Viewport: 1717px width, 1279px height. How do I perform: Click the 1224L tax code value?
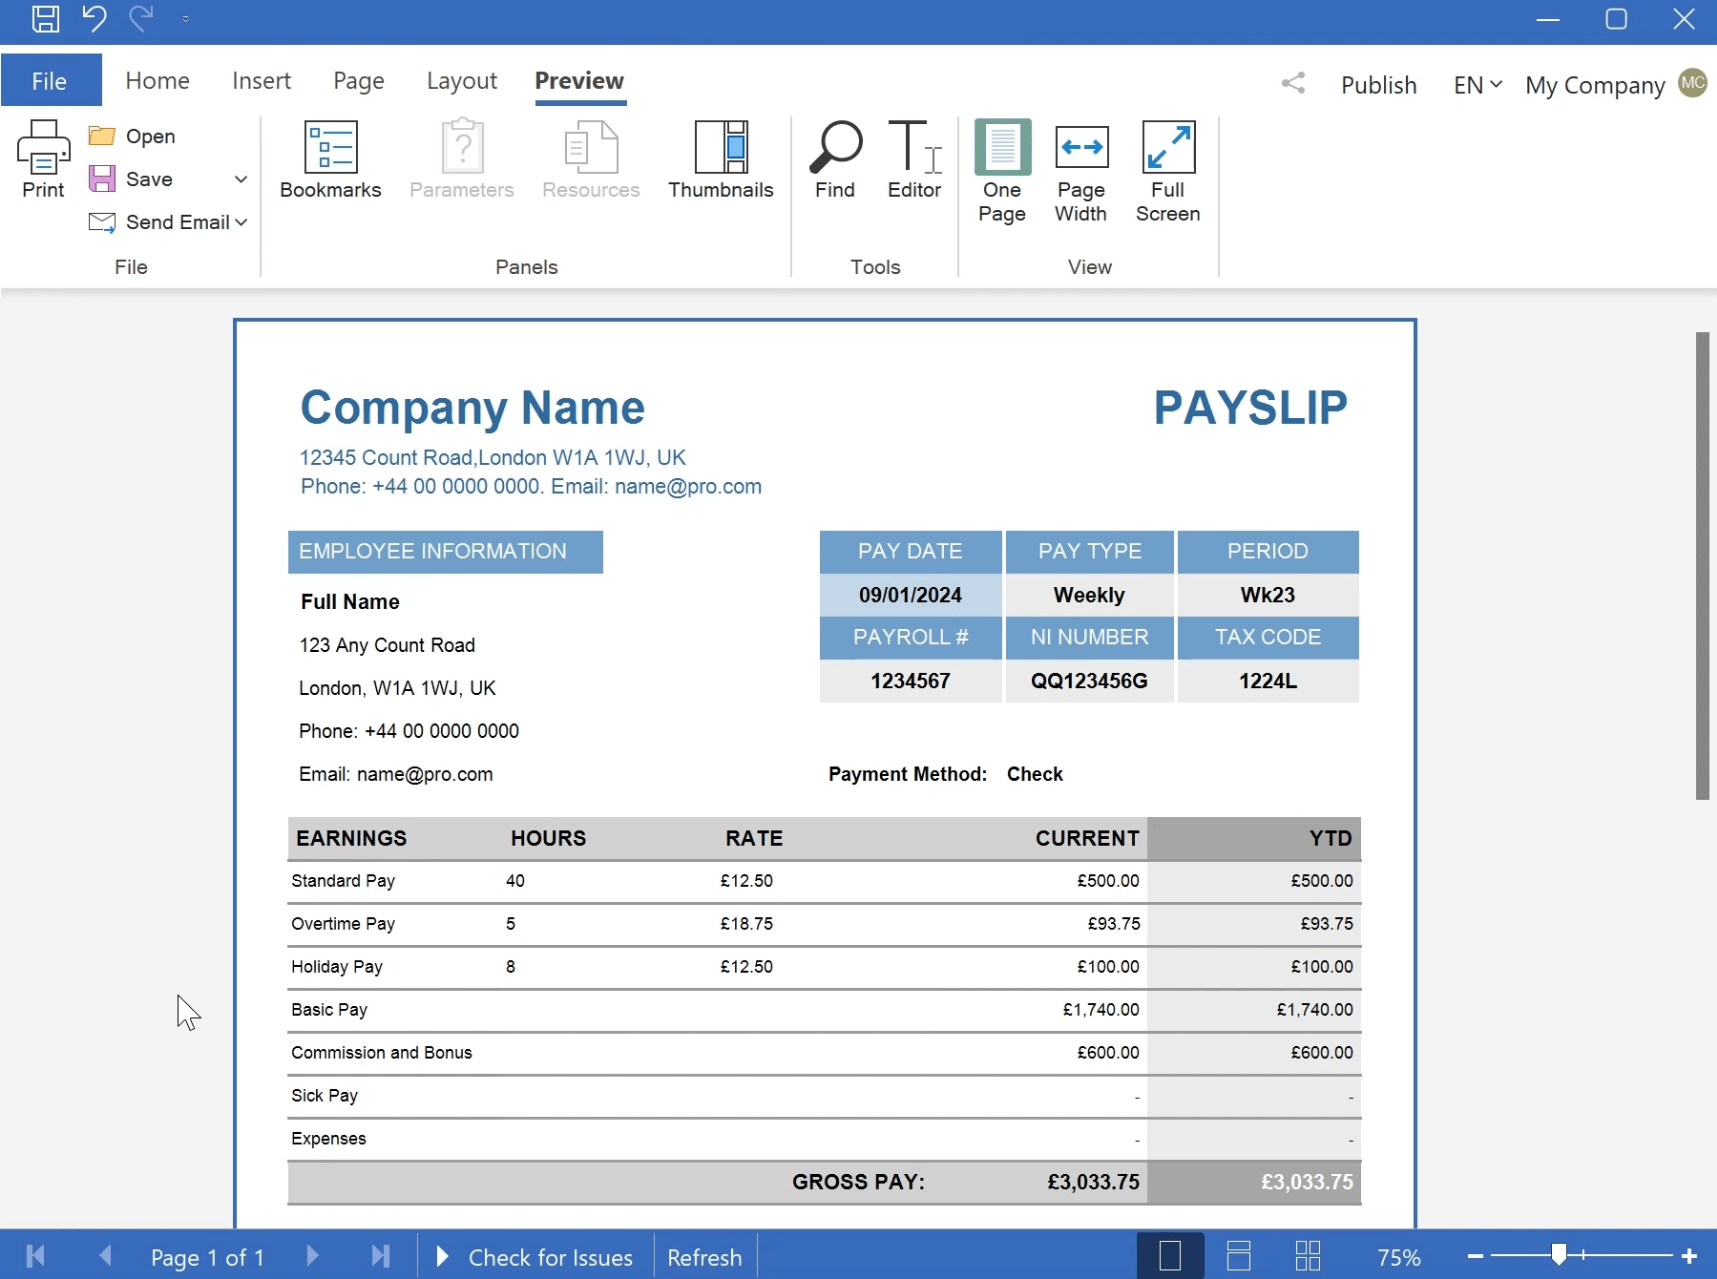click(1268, 681)
